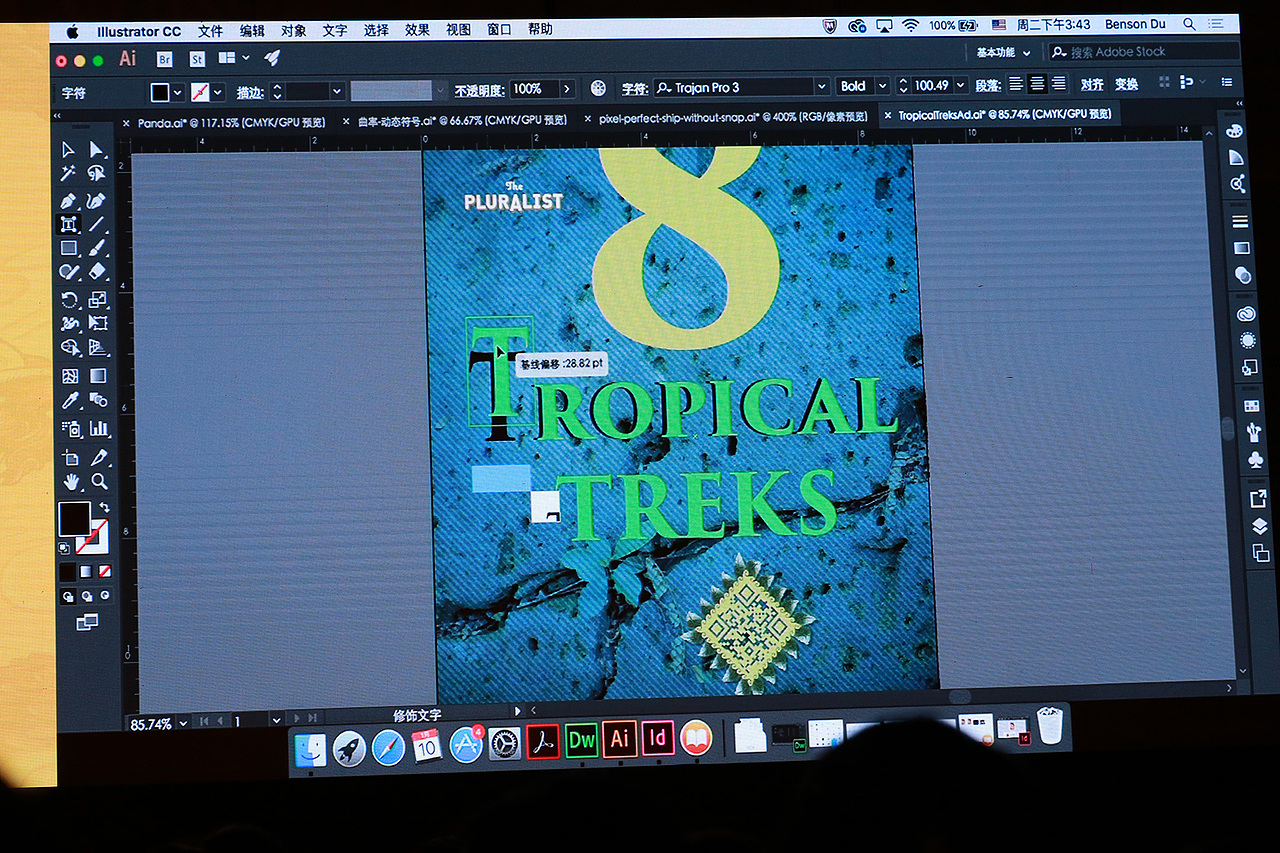1280x853 pixels.
Task: Apply None mode below fill swatch
Action: coord(104,572)
